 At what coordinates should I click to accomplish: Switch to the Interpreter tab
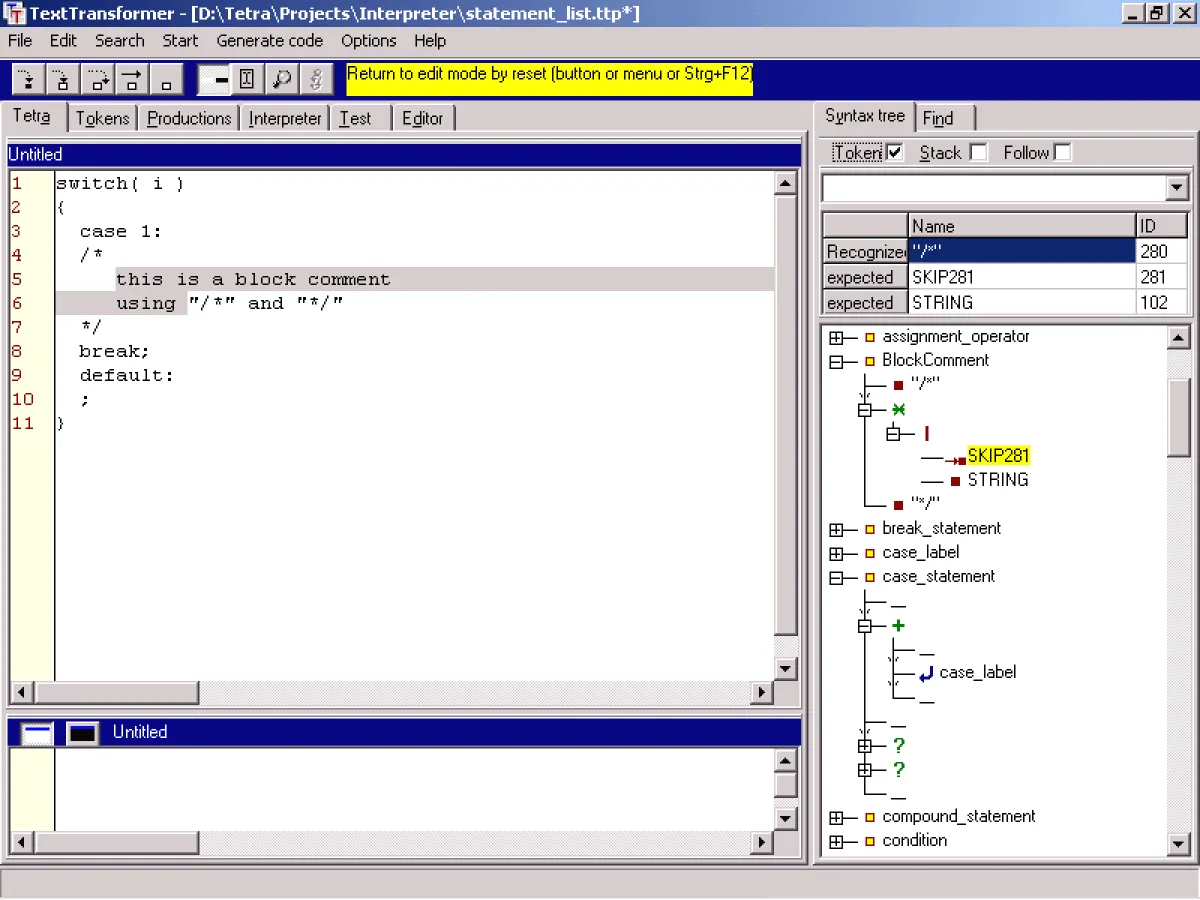284,118
